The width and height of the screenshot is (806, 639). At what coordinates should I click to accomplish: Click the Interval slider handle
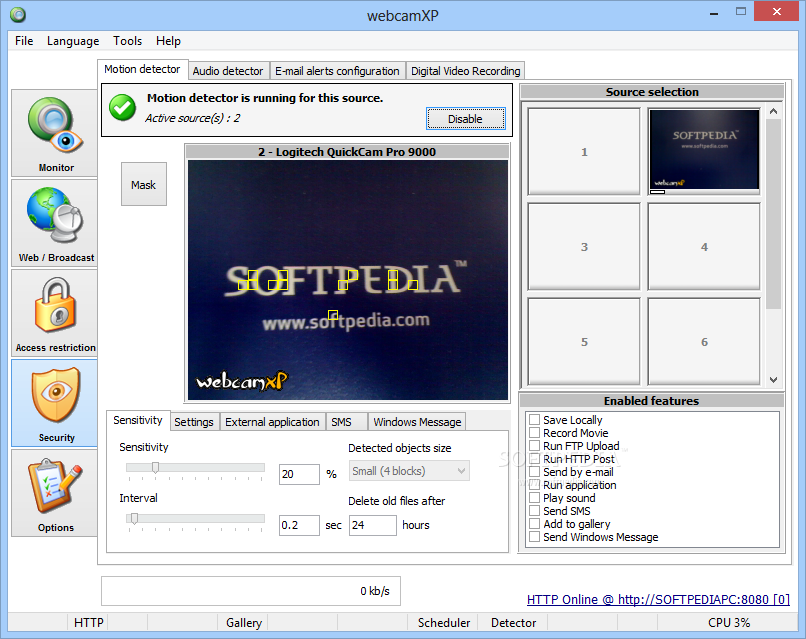[134, 518]
